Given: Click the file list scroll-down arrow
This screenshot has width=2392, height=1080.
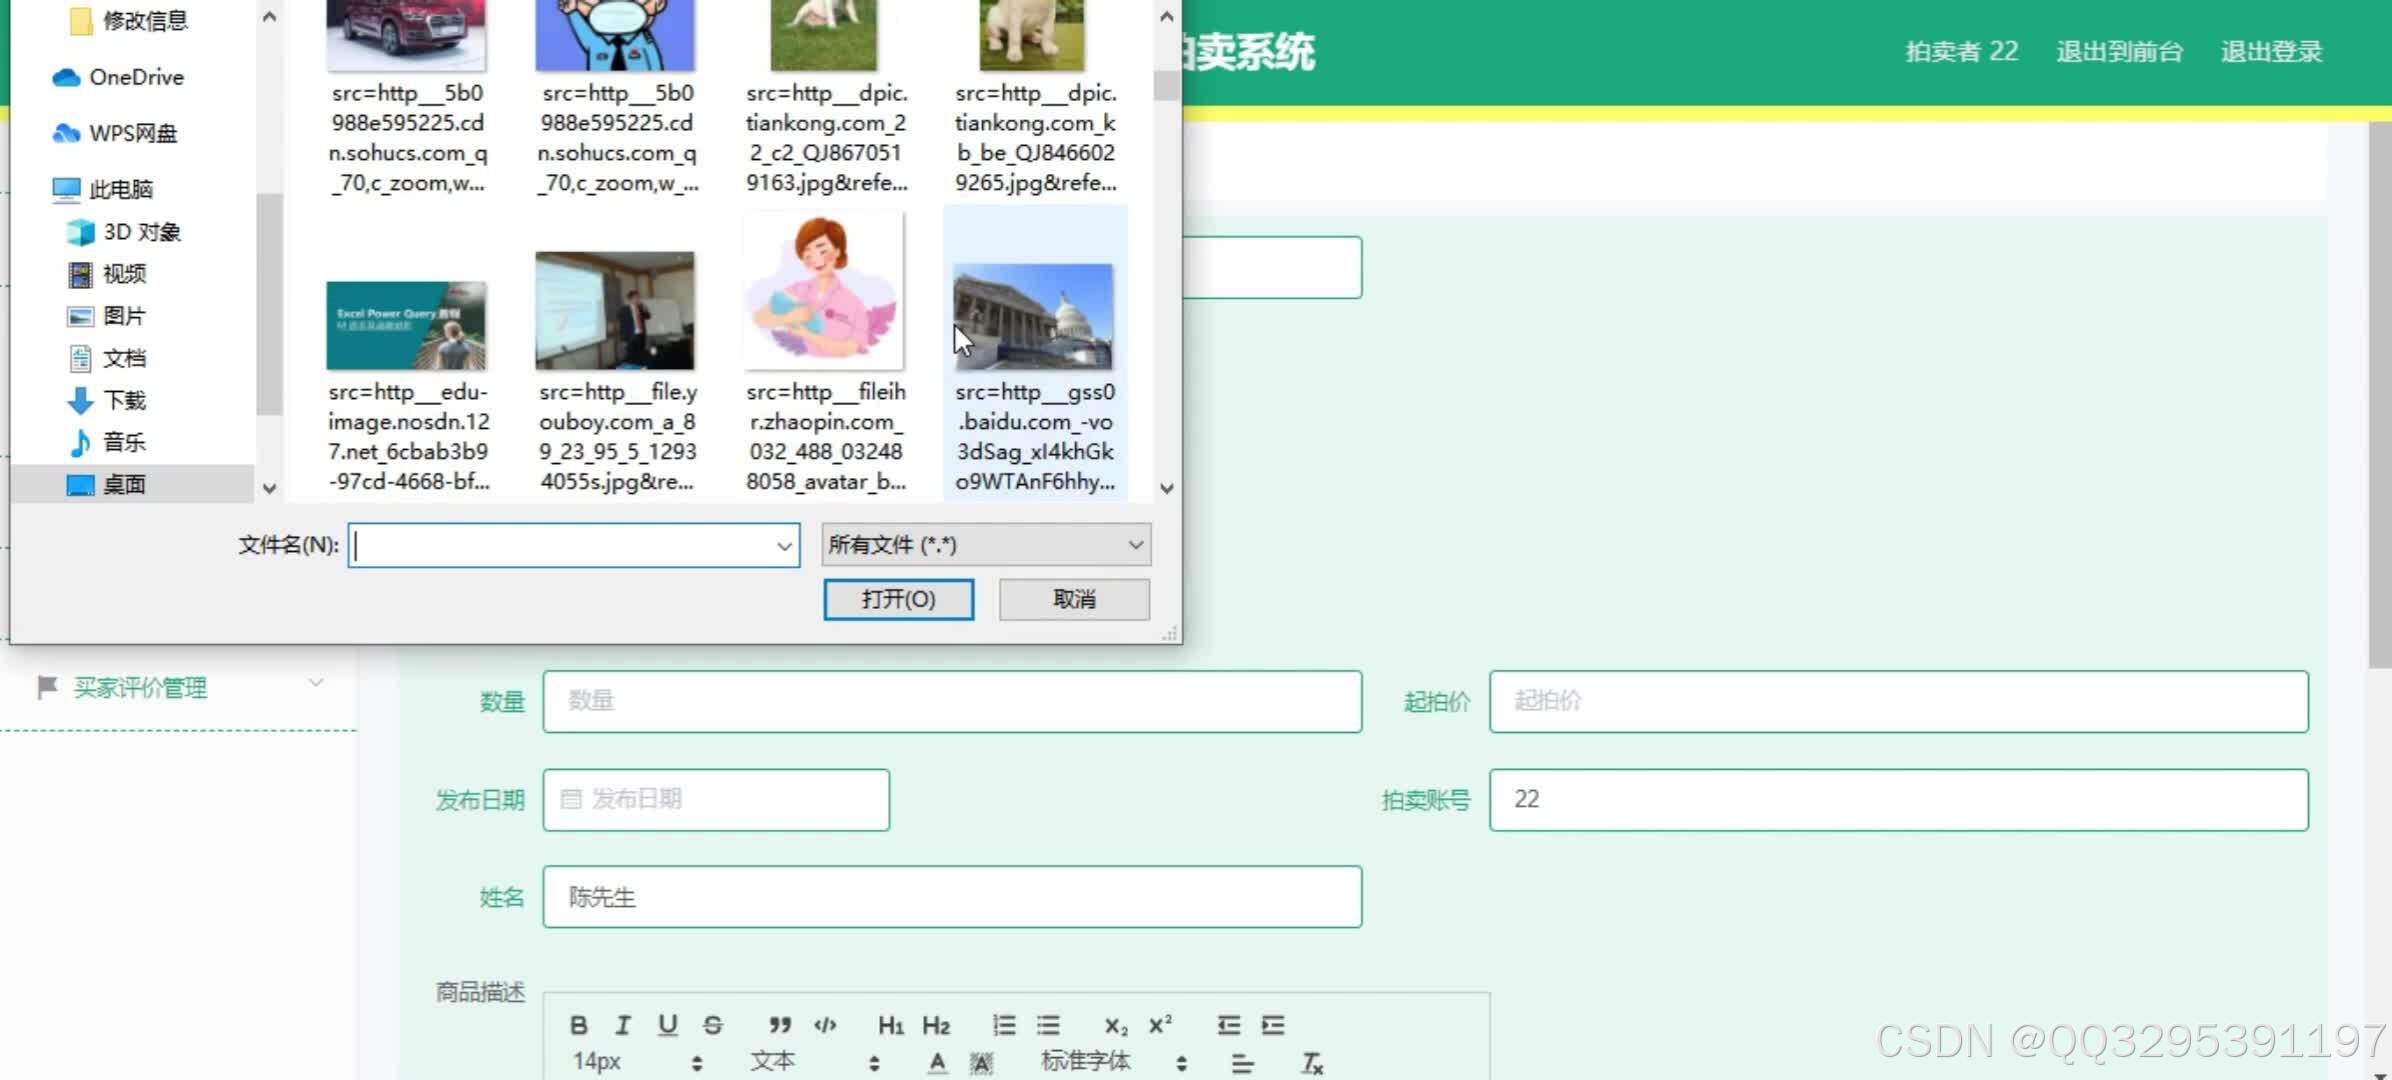Looking at the screenshot, I should pos(1166,488).
